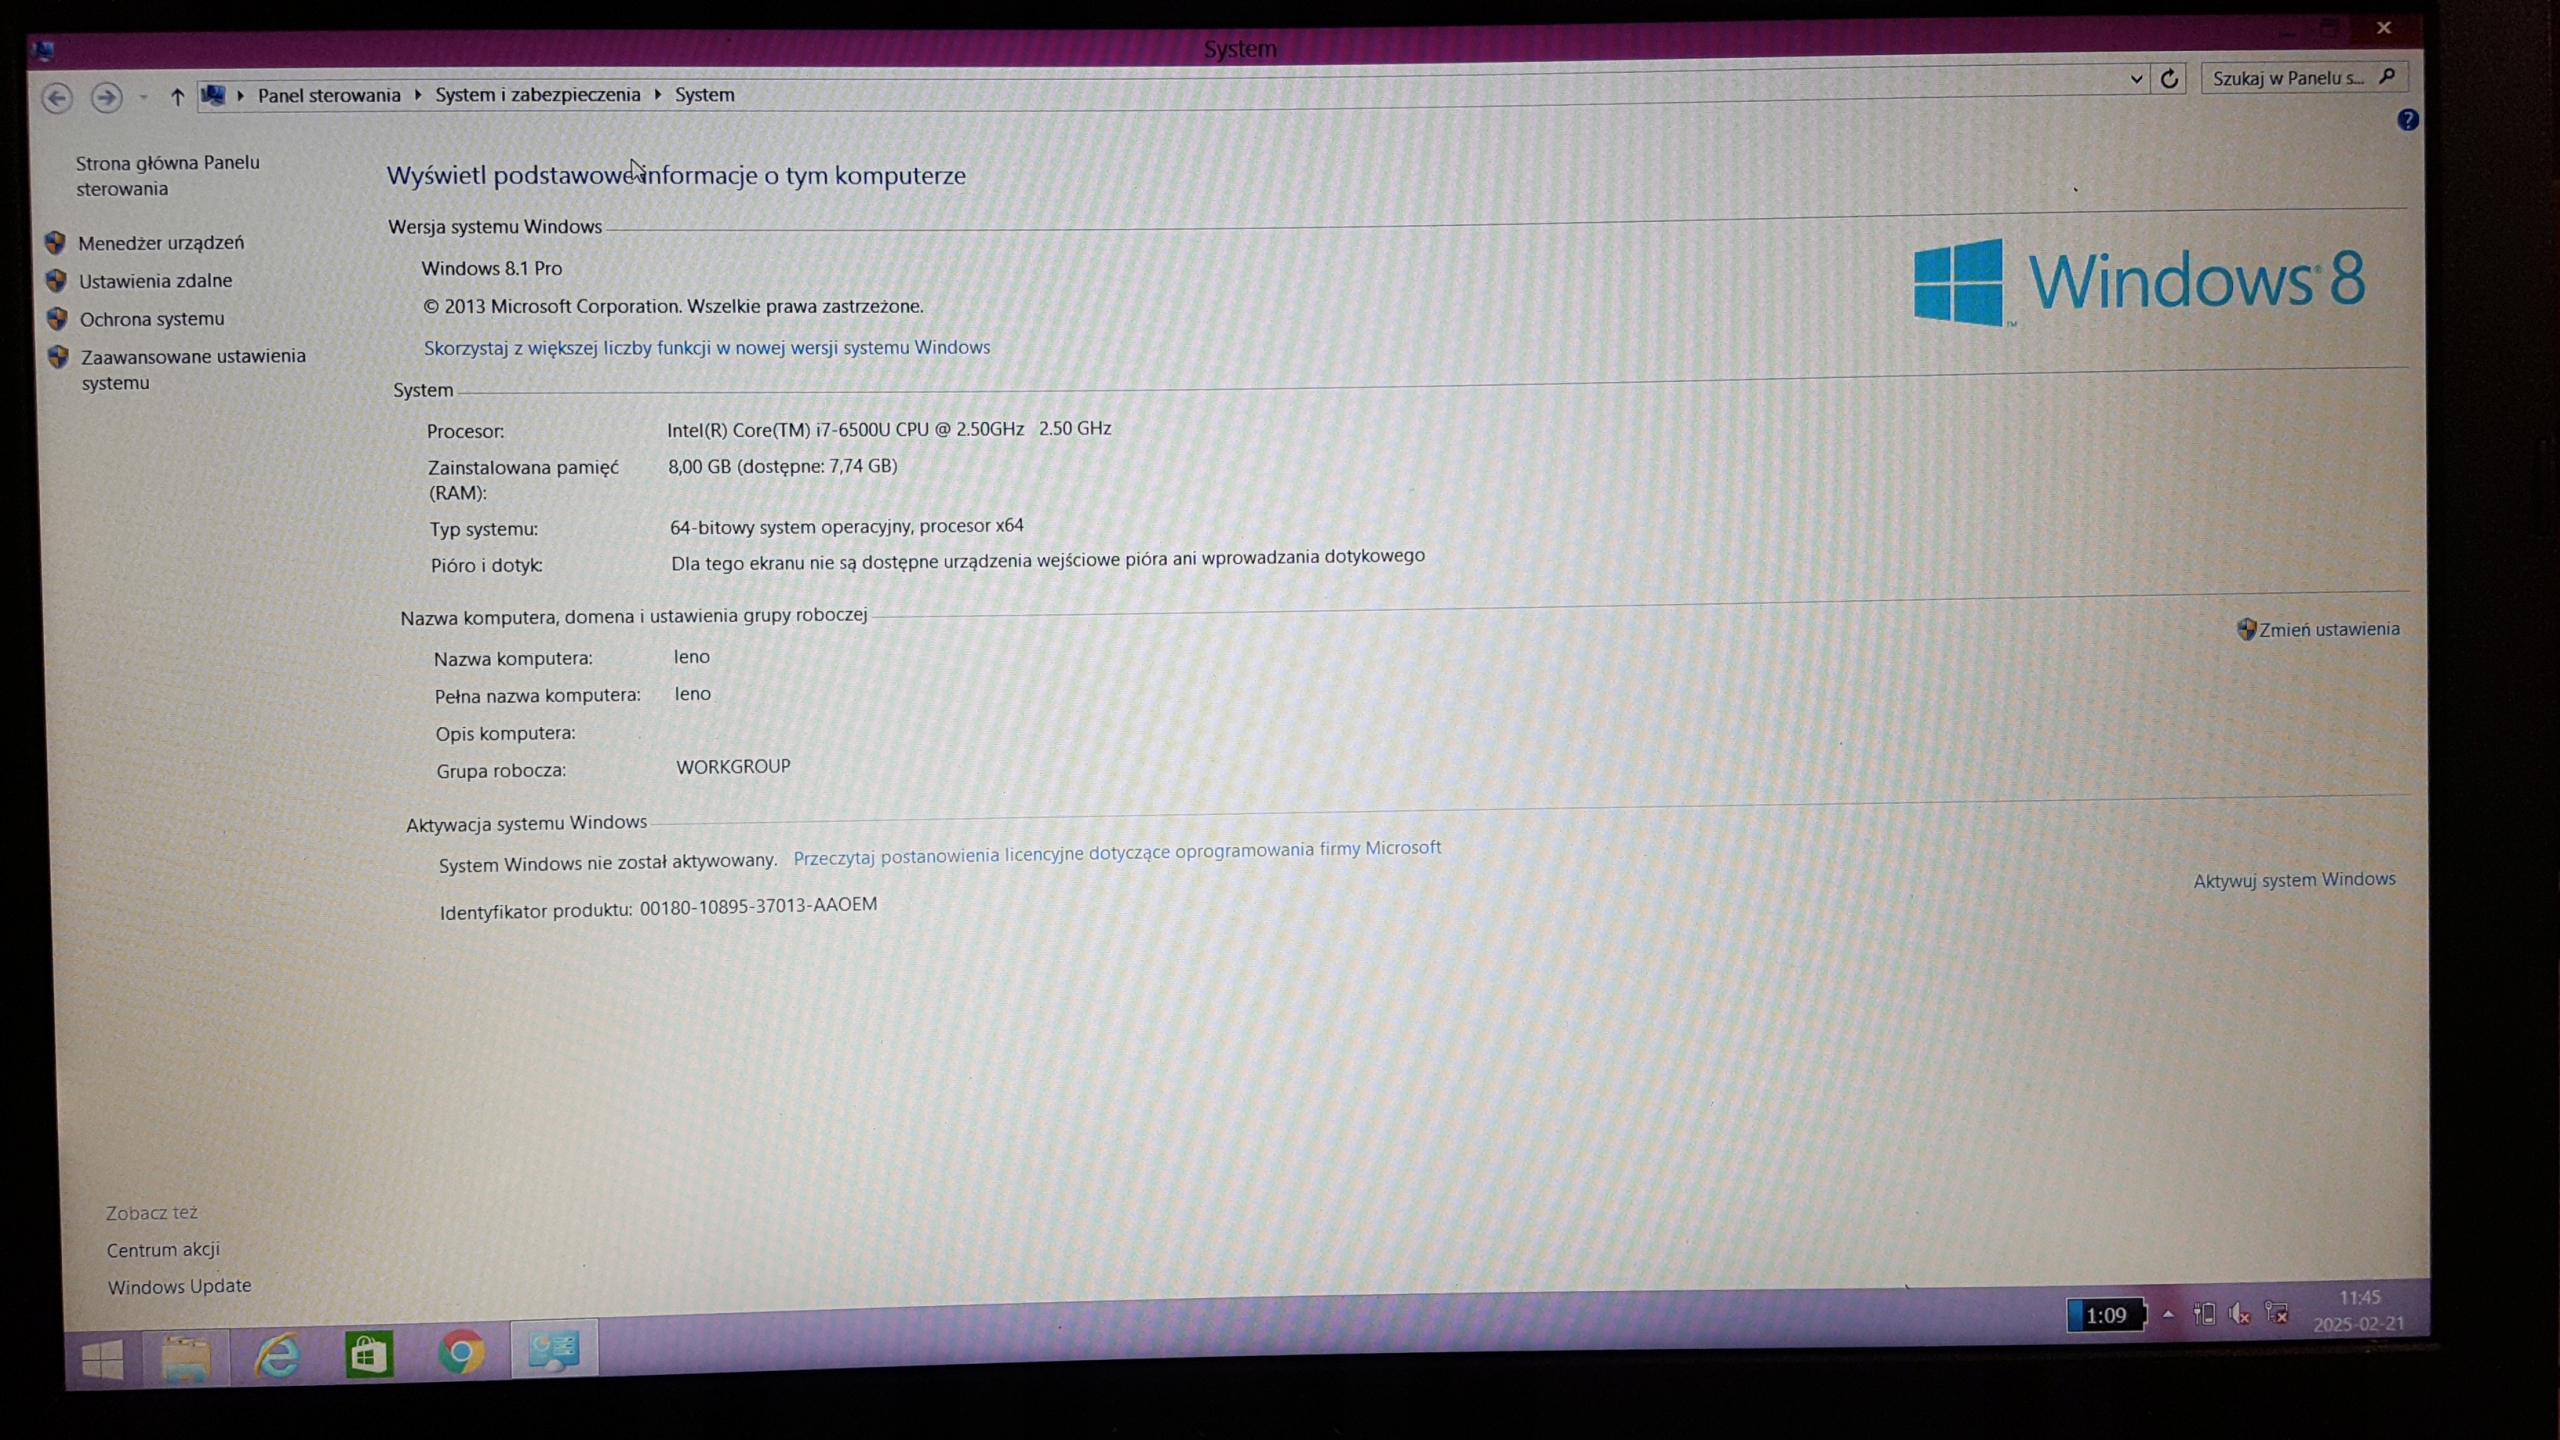Open Google Chrome from the taskbar

click(x=461, y=1353)
